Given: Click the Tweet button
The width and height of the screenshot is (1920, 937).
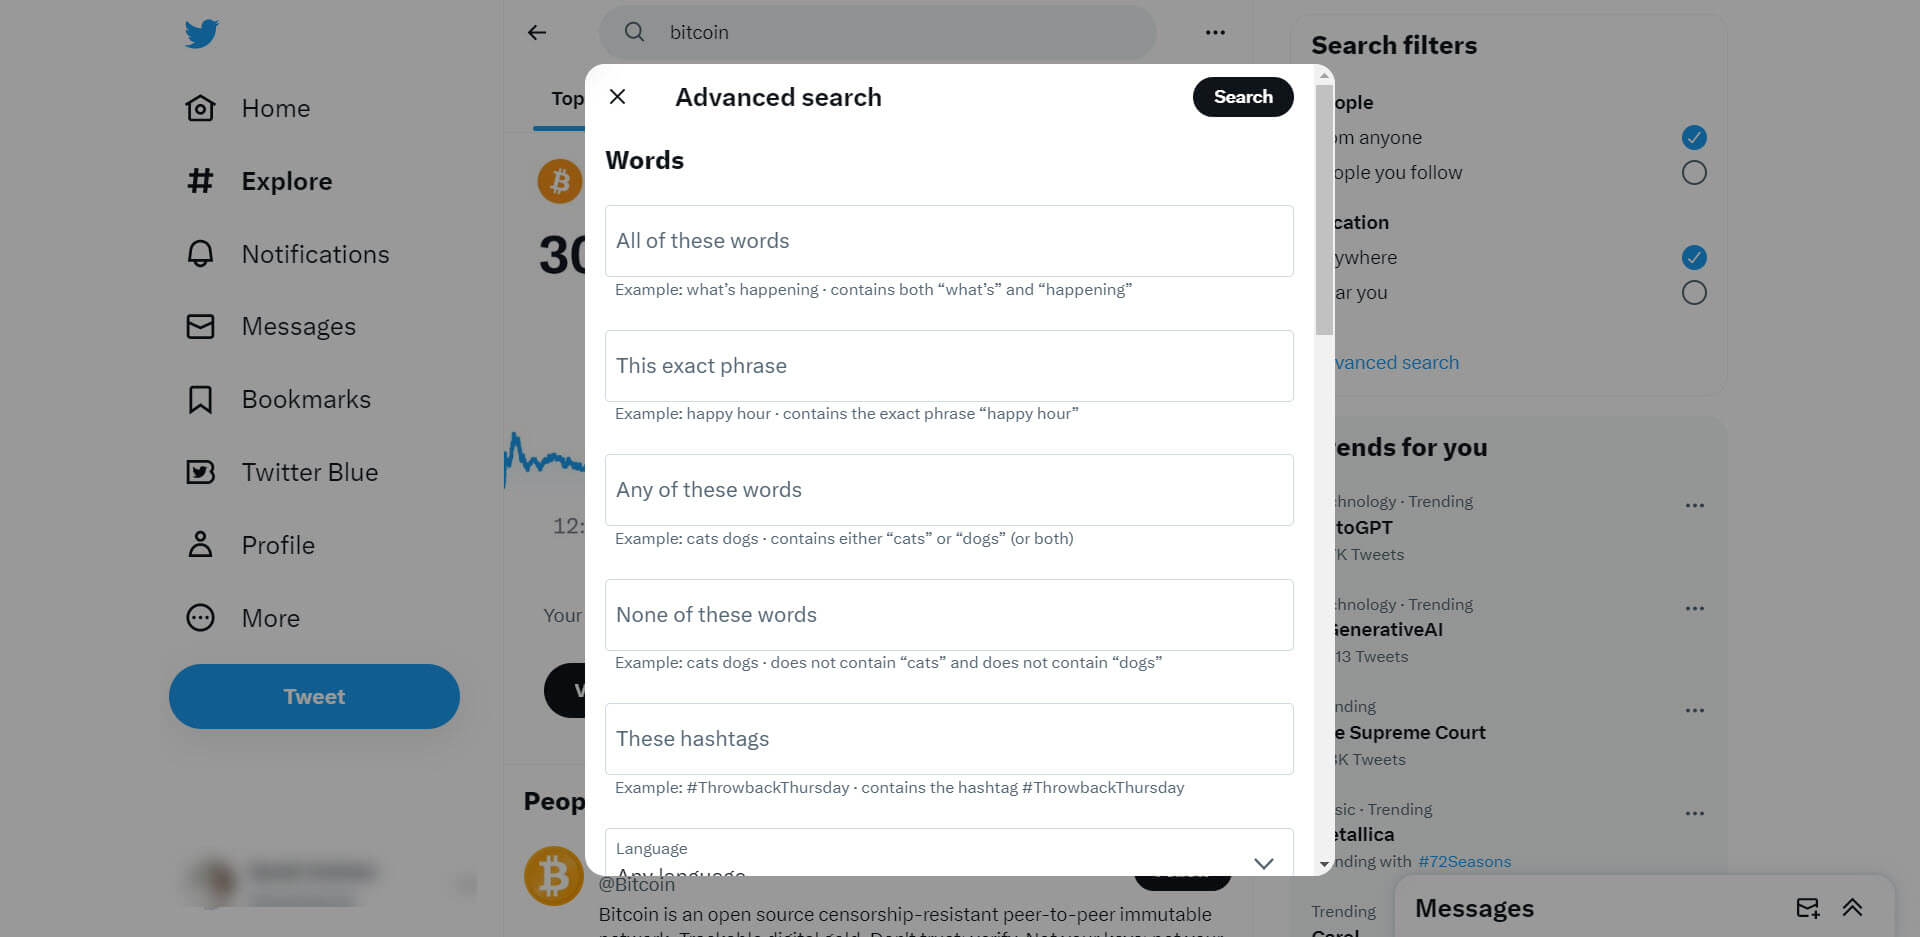Looking at the screenshot, I should 313,696.
